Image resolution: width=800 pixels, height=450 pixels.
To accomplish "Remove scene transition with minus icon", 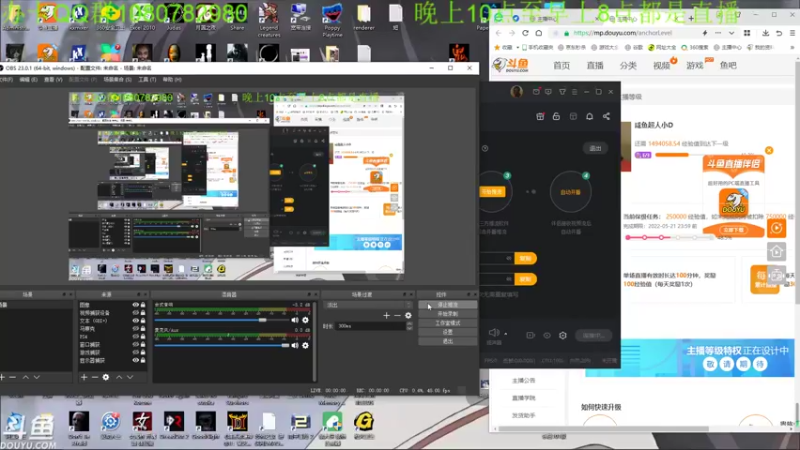I will point(397,315).
